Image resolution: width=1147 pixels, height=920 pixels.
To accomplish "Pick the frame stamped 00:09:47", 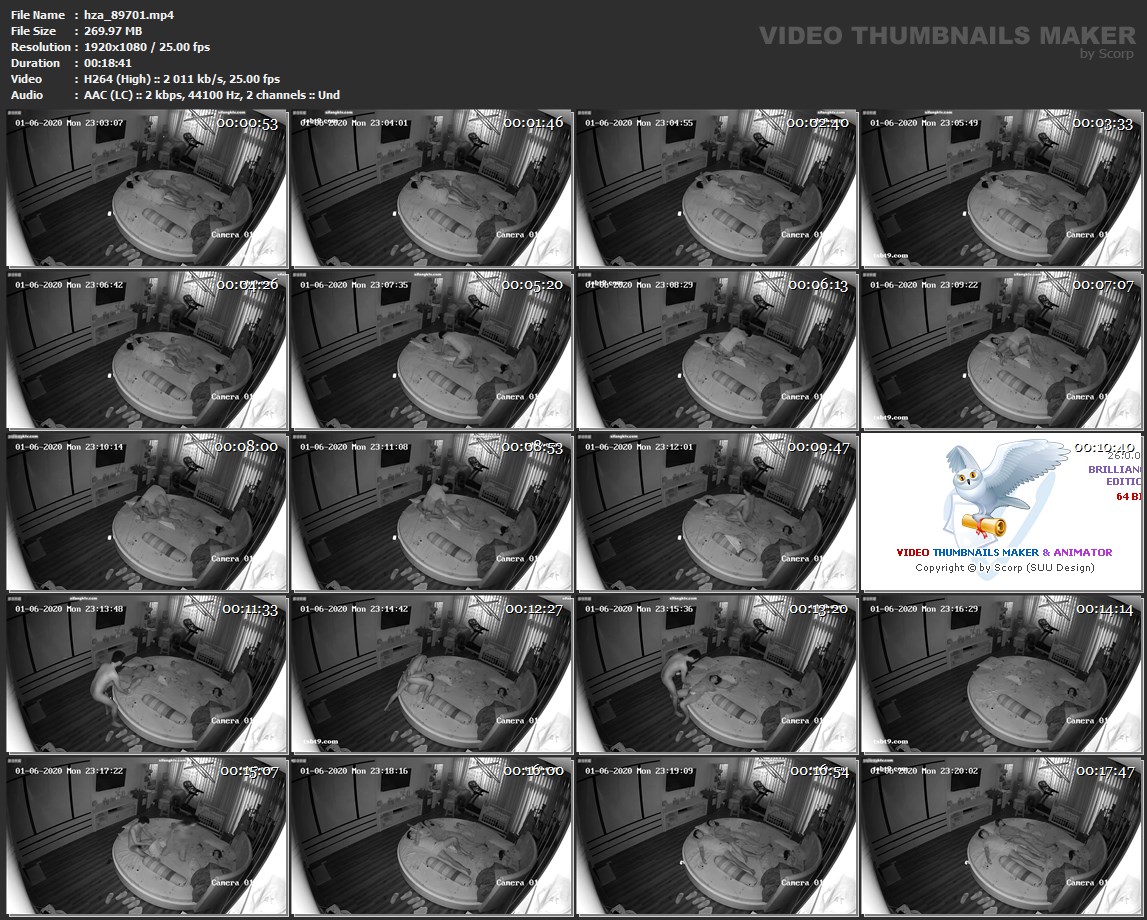I will (716, 512).
